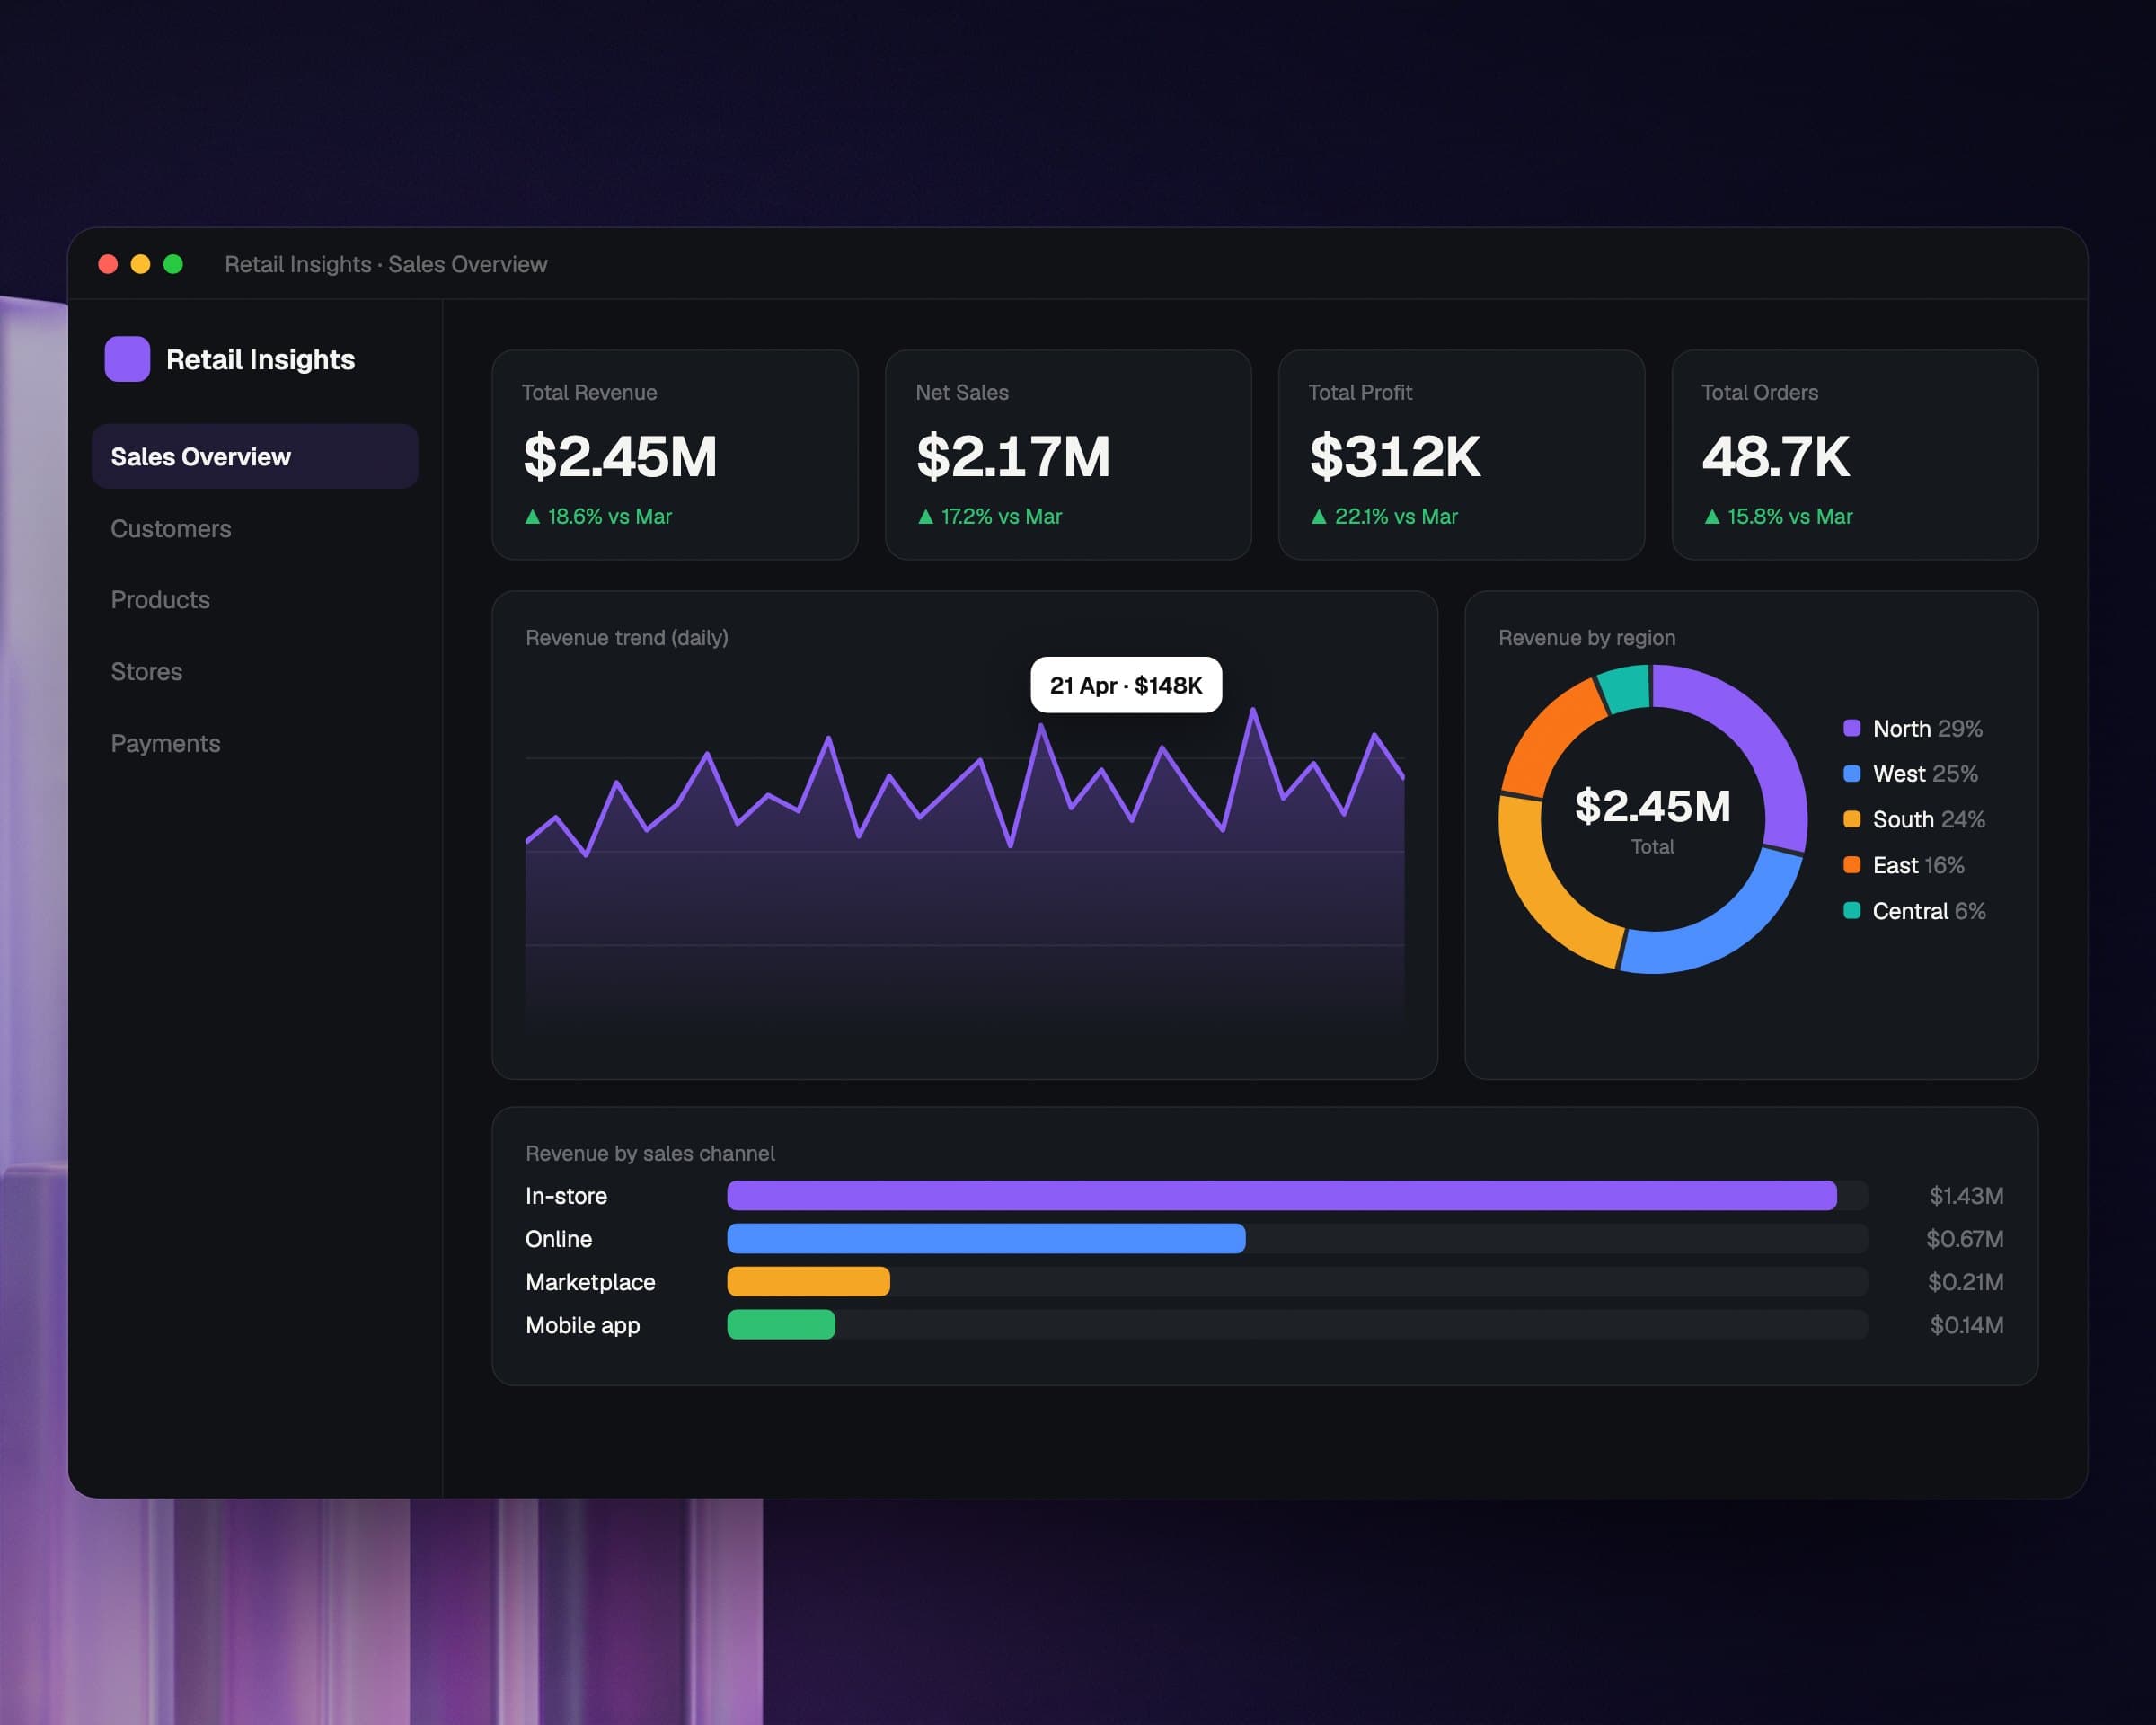Viewport: 2156px width, 1725px height.
Task: Click the East orange legend swatch
Action: (x=1852, y=865)
